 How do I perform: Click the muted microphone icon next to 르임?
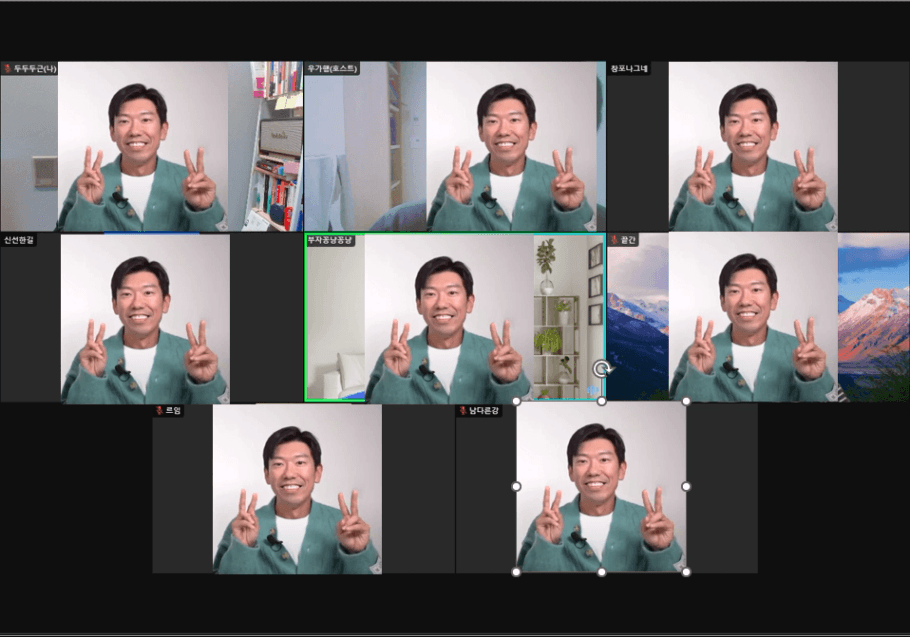(159, 410)
